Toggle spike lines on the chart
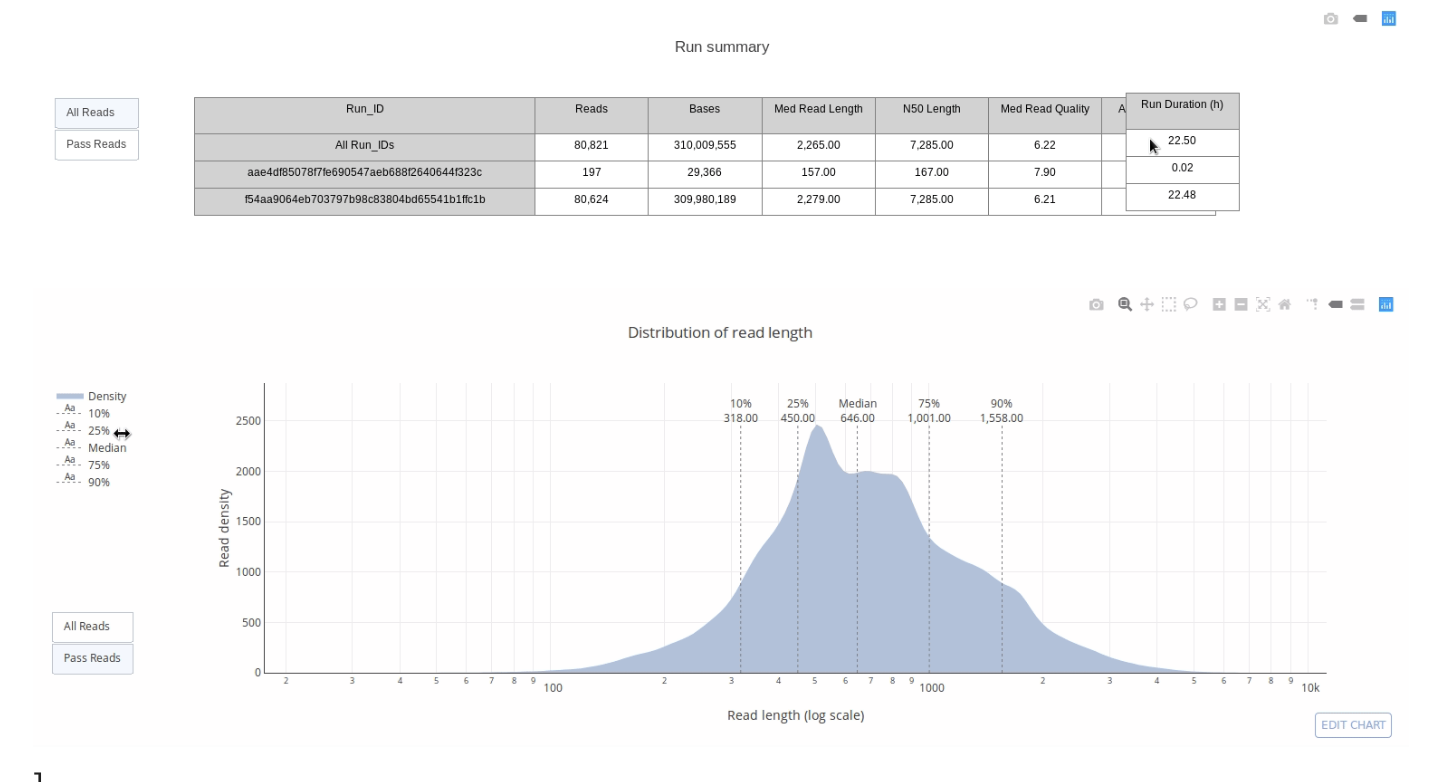The image size is (1430, 782). pos(1312,305)
